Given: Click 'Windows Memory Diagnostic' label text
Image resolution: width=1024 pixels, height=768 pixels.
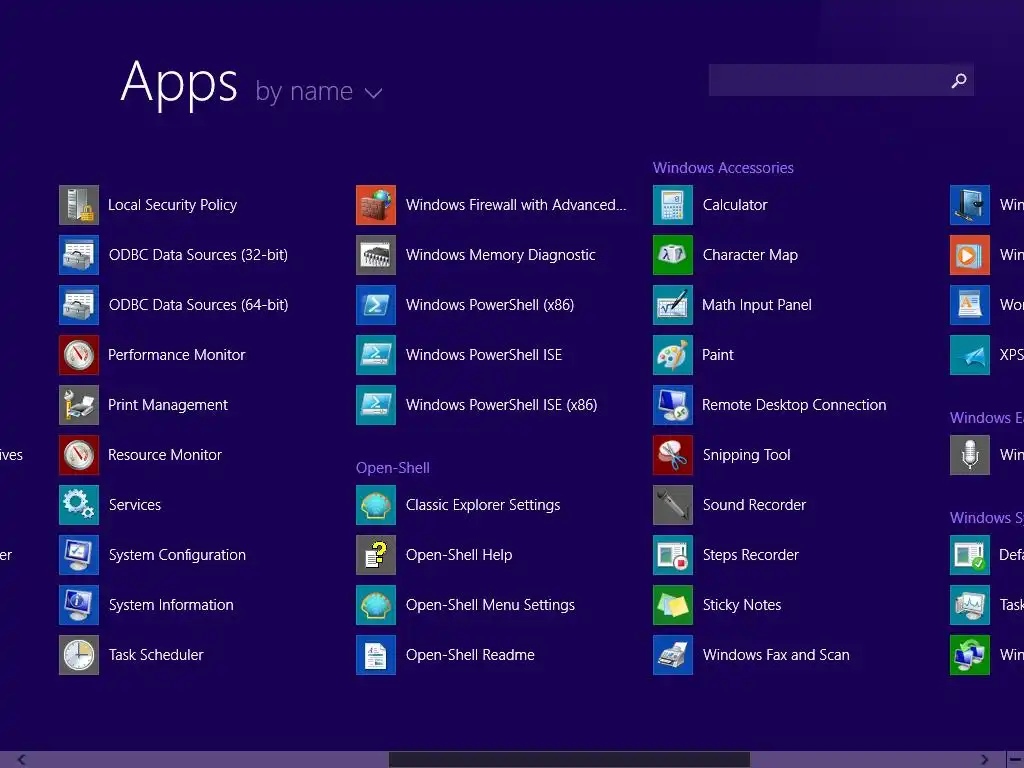Looking at the screenshot, I should (500, 255).
